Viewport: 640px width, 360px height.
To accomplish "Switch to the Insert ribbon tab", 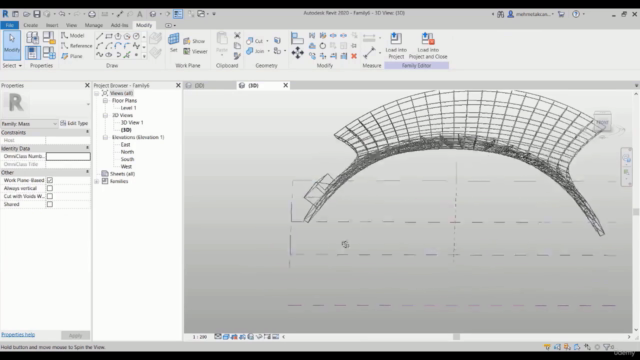I will click(x=52, y=25).
